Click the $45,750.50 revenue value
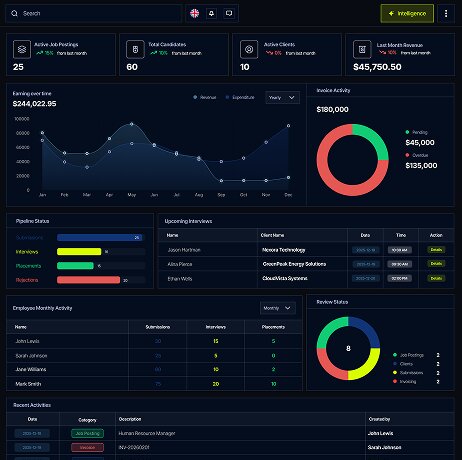Image resolution: width=462 pixels, height=460 pixels. pos(377,67)
